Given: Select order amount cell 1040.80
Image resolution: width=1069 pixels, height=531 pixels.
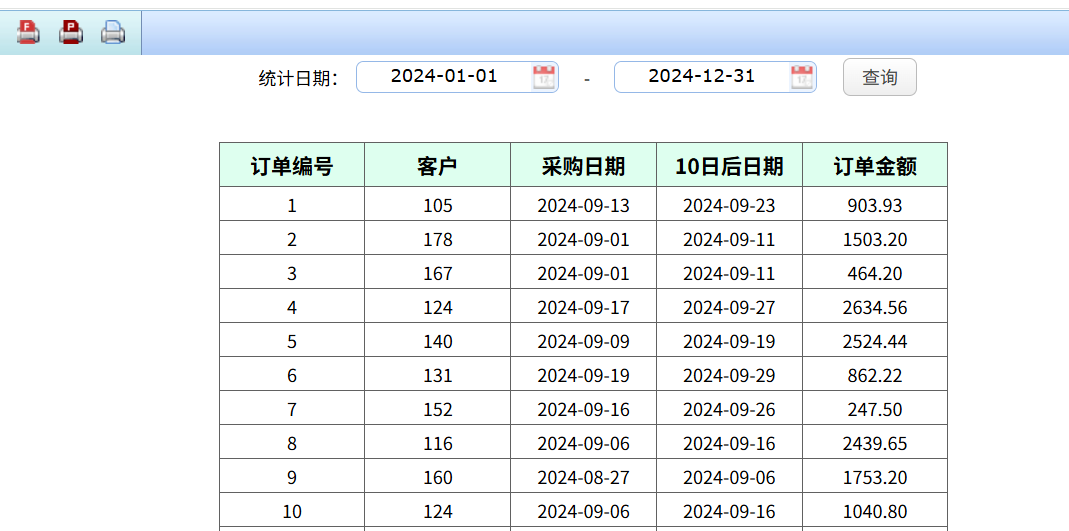Looking at the screenshot, I should point(875,511).
